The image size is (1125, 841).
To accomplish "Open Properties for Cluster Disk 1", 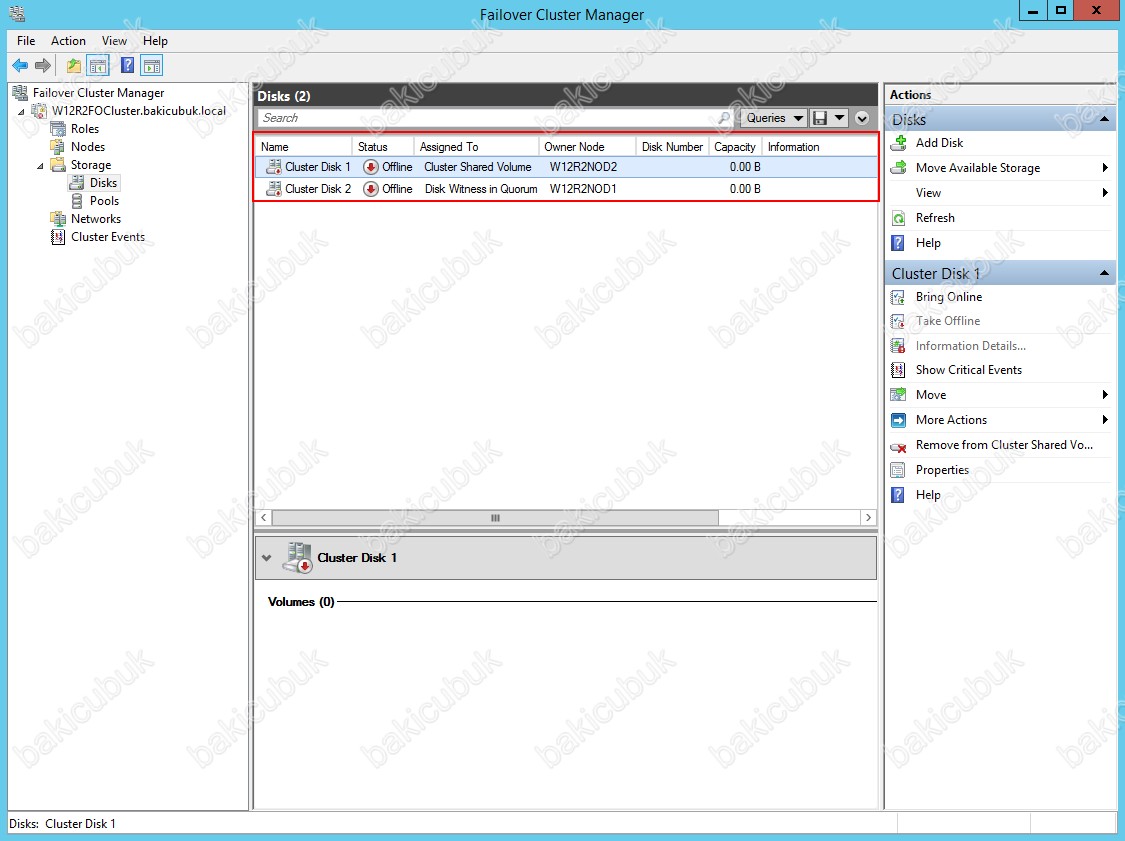I will point(942,470).
